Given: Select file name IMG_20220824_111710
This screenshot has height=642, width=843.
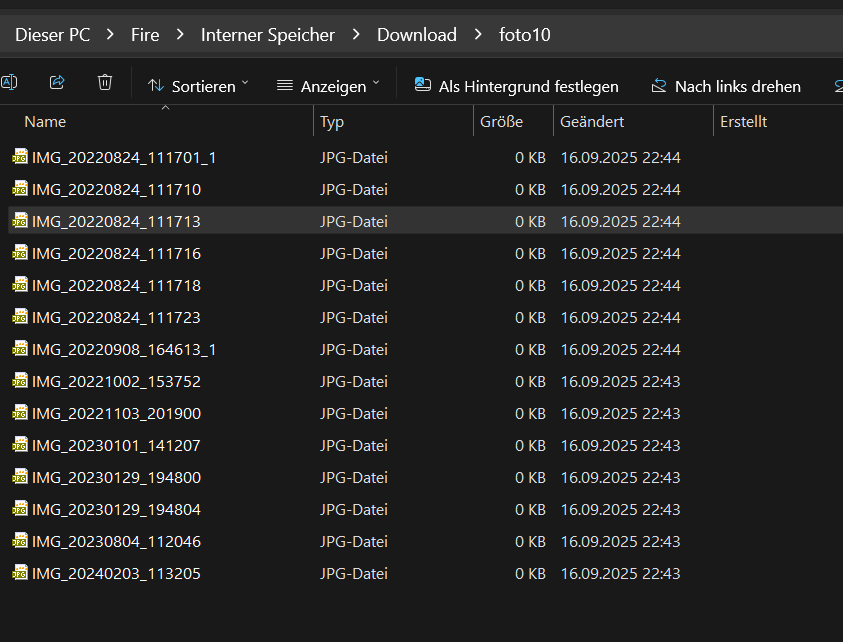Looking at the screenshot, I should pyautogui.click(x=116, y=190).
